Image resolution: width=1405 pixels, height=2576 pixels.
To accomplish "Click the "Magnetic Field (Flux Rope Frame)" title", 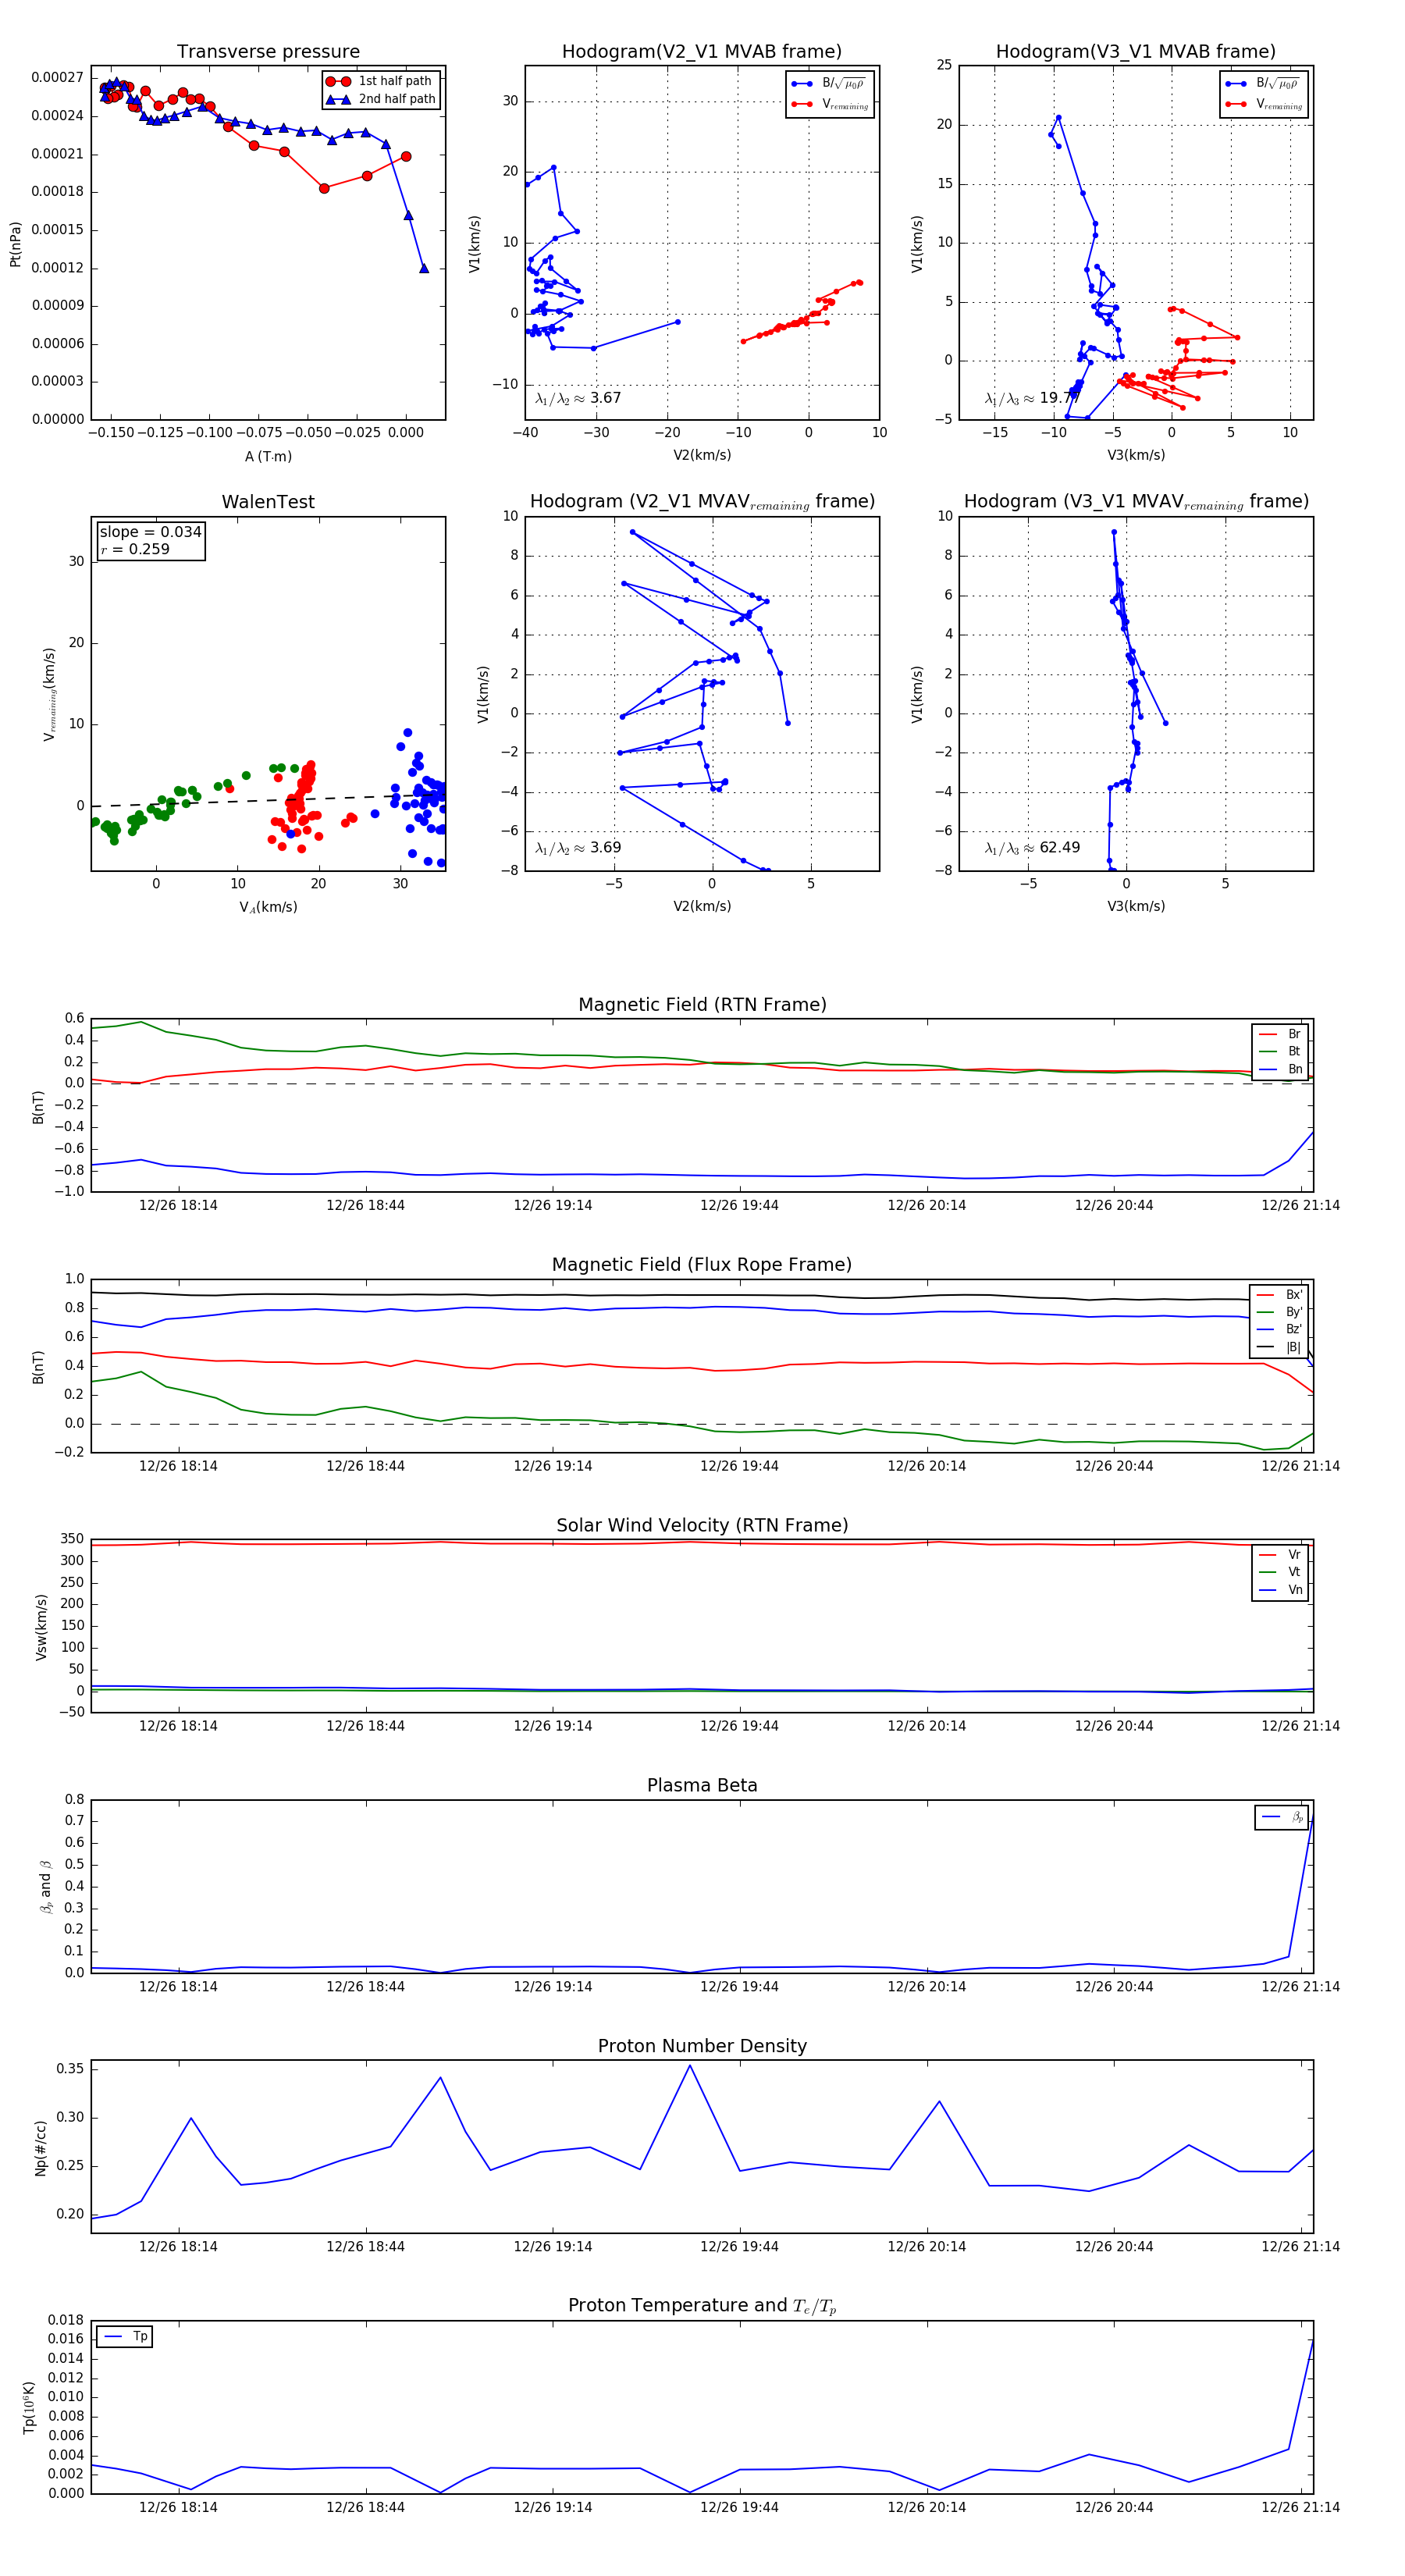I will (x=702, y=1265).
